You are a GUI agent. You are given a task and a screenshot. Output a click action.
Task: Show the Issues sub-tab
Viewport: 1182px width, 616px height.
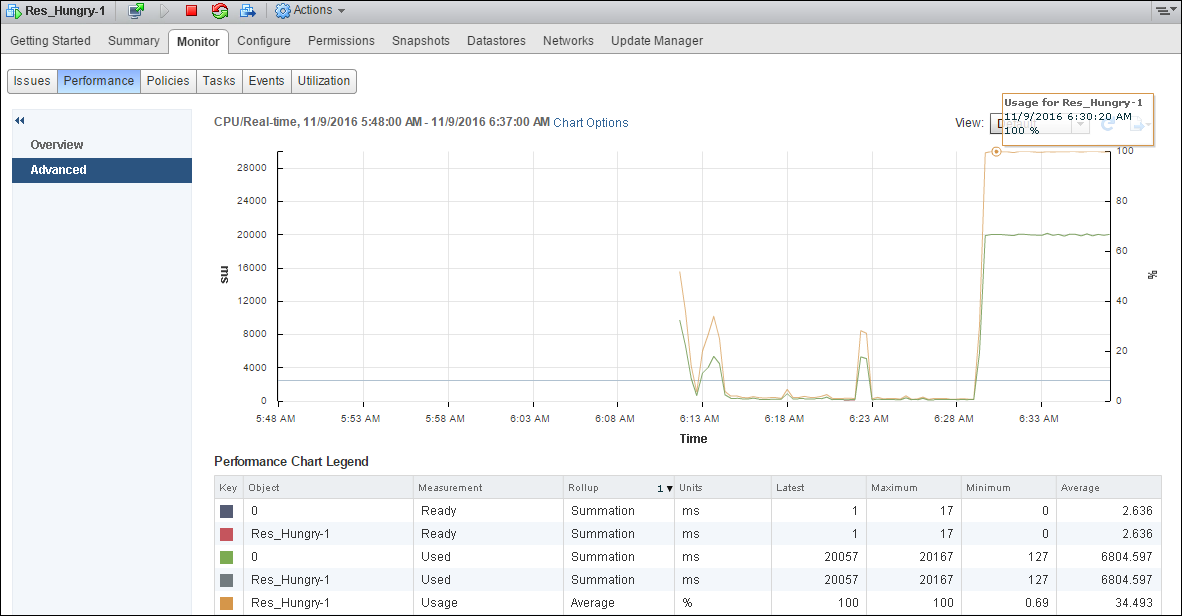click(32, 81)
